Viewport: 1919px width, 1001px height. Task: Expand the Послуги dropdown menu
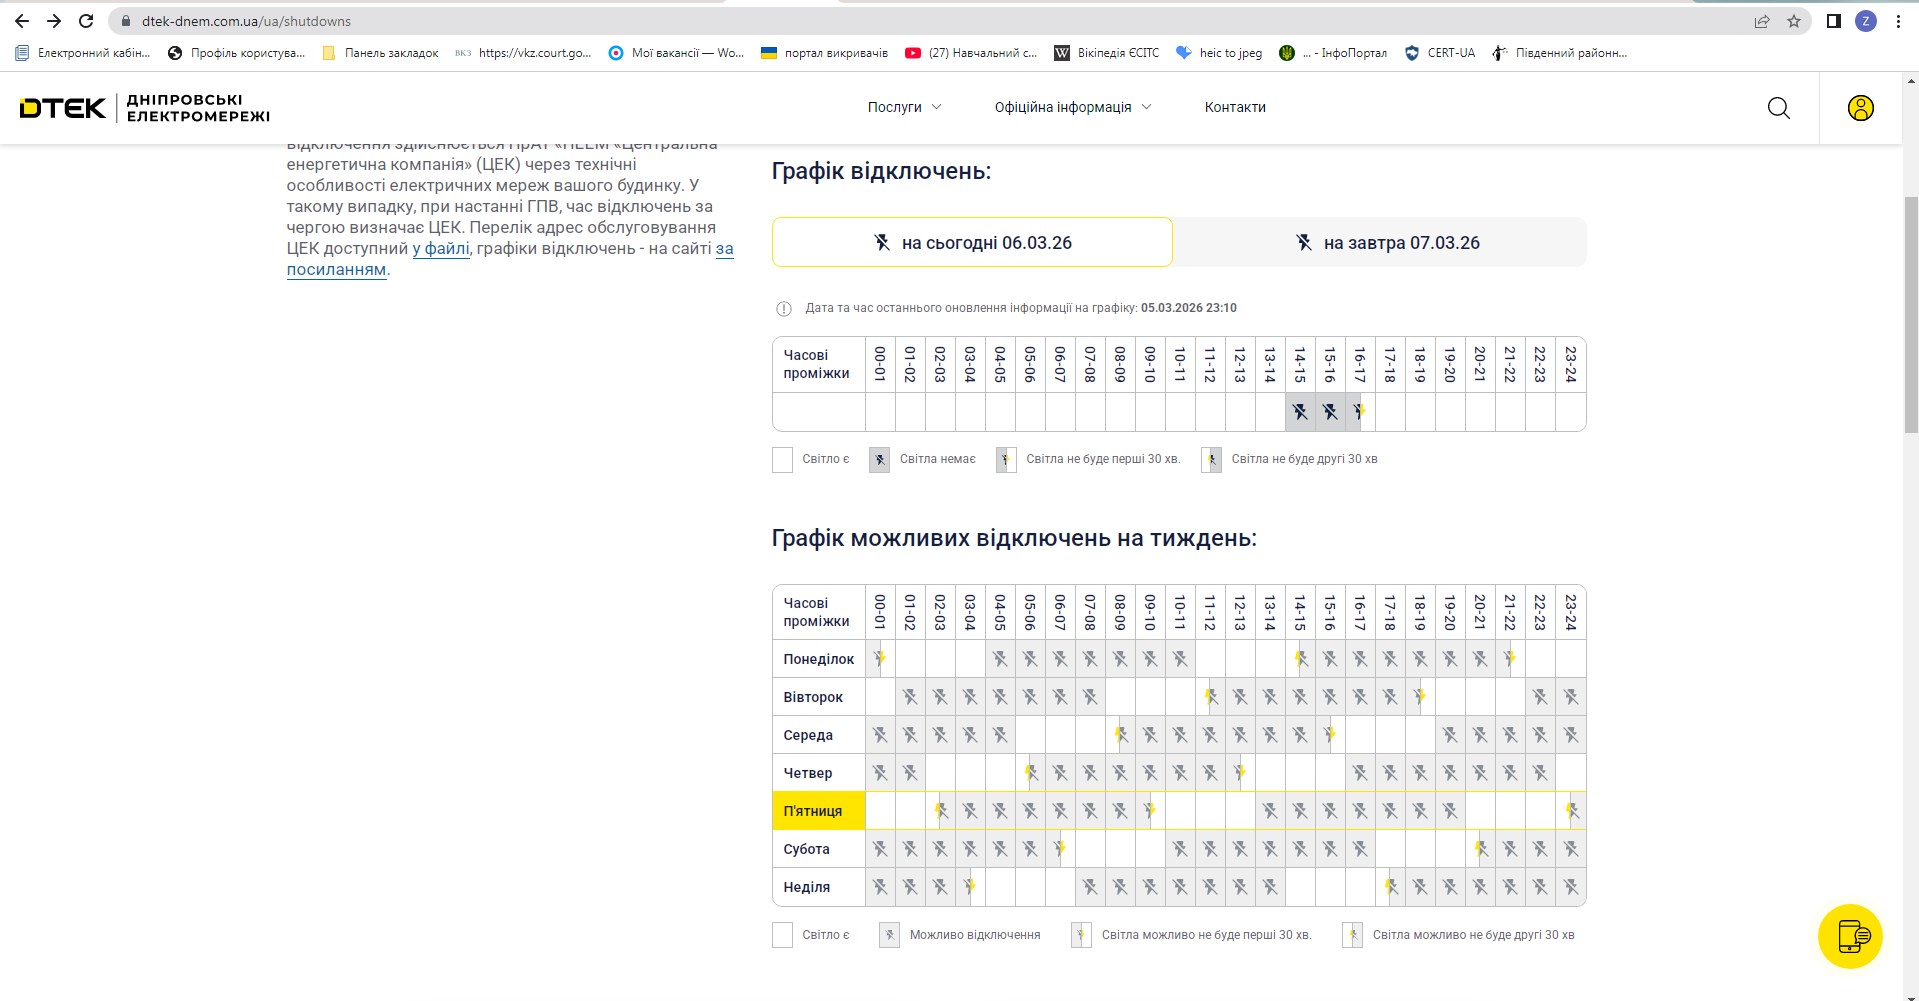904,107
